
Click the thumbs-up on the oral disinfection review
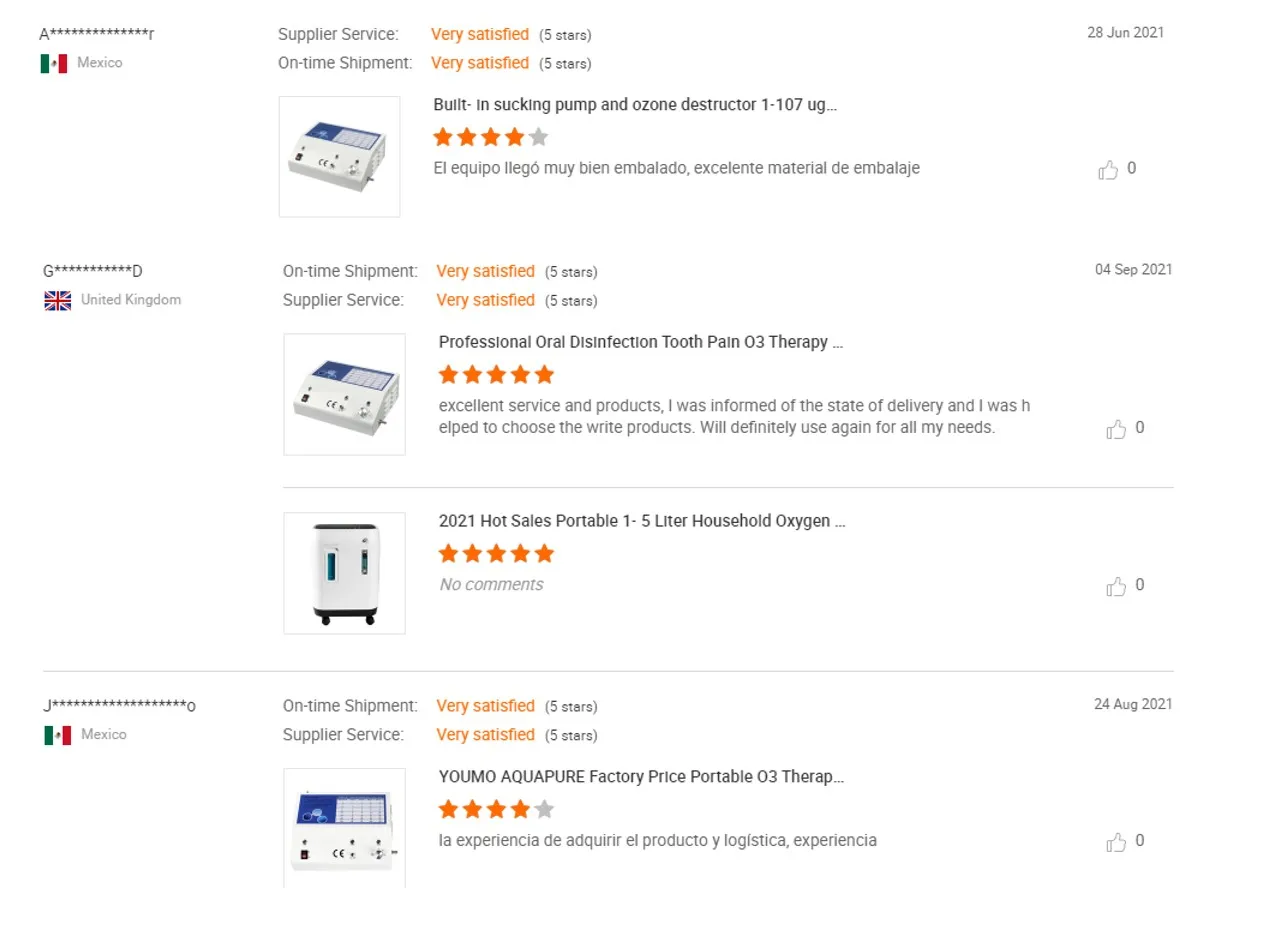tap(1116, 428)
